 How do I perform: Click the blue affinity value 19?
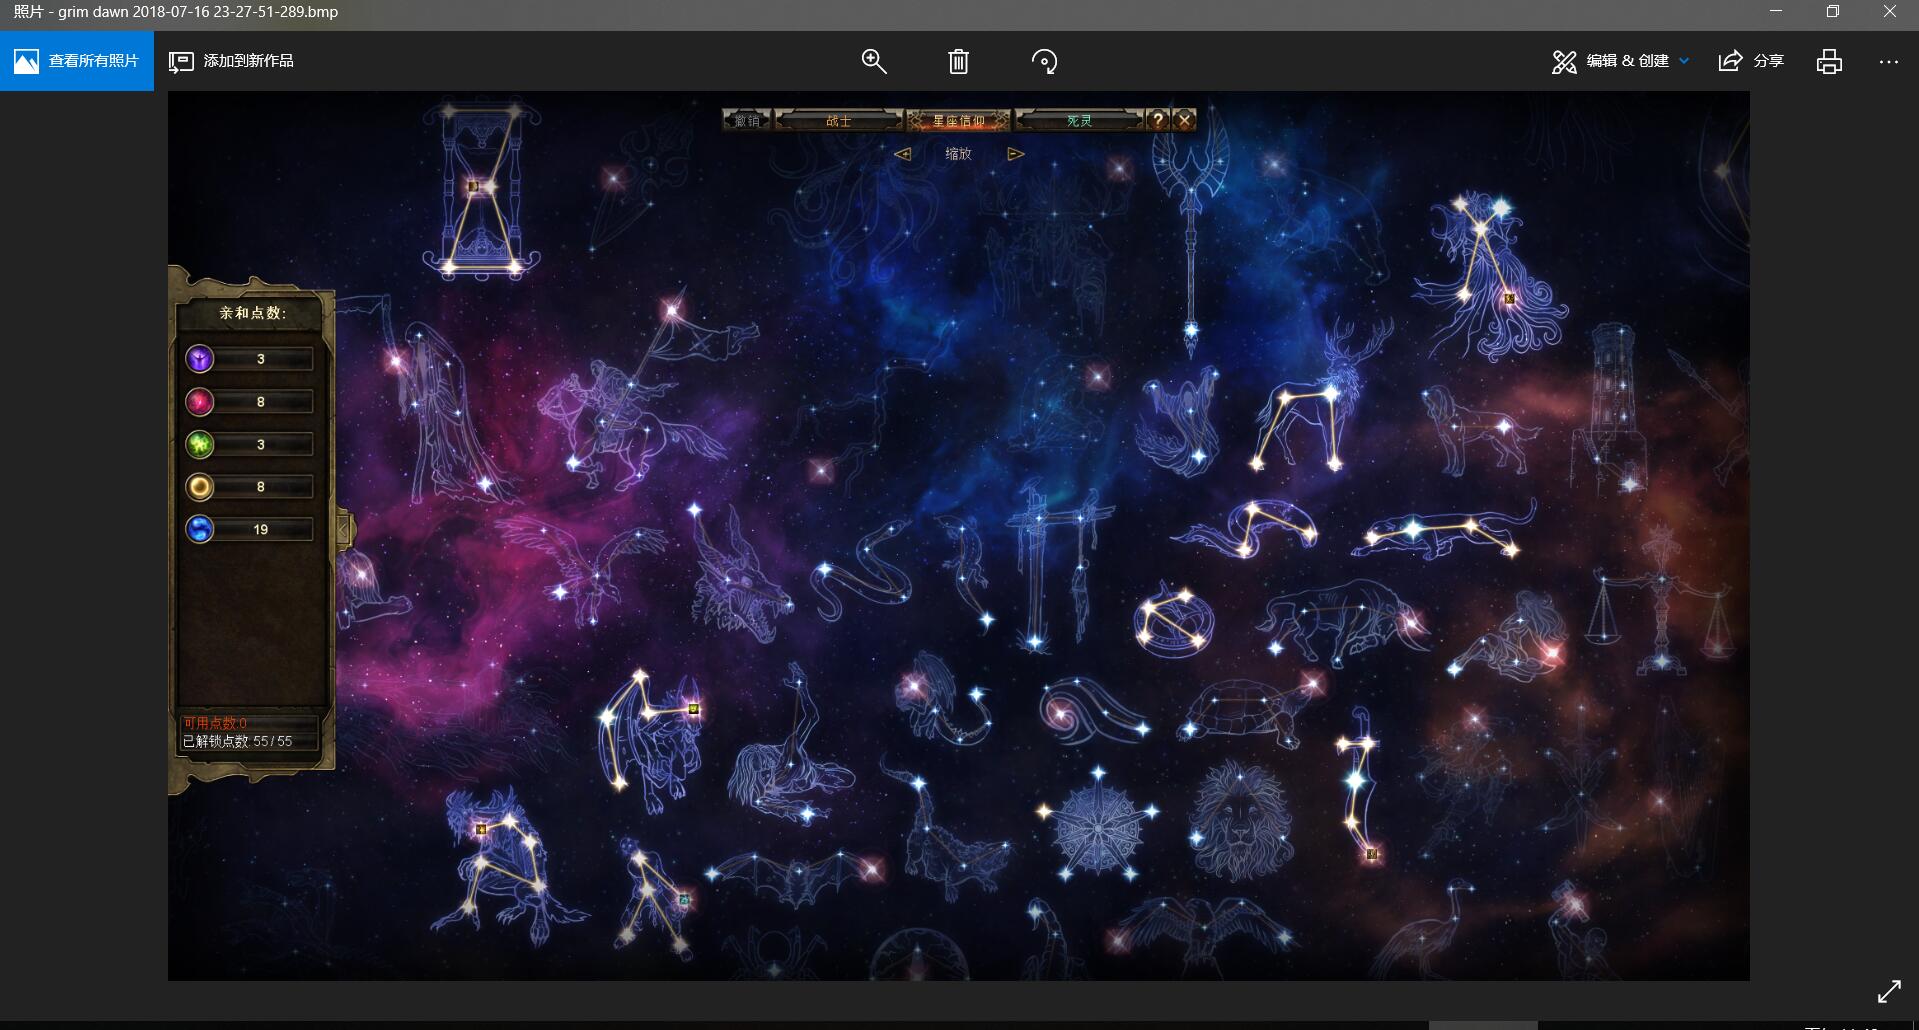point(261,529)
